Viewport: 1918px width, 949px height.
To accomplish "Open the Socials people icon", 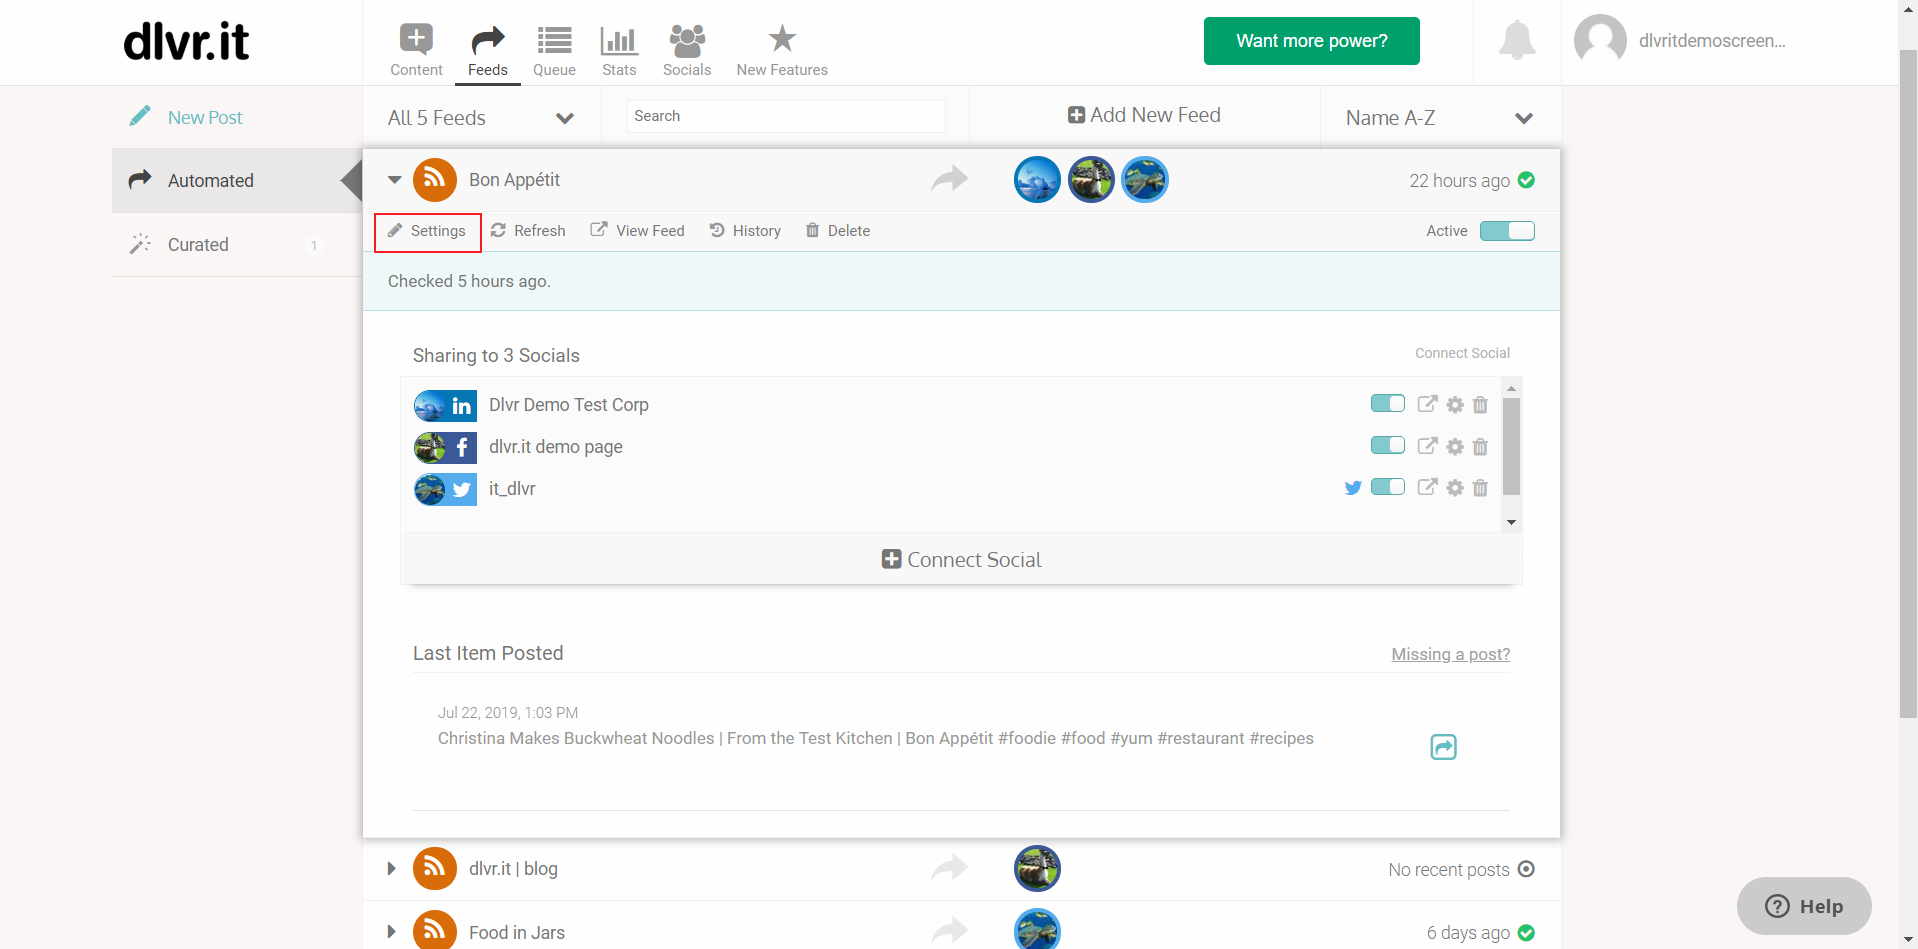I will click(687, 40).
